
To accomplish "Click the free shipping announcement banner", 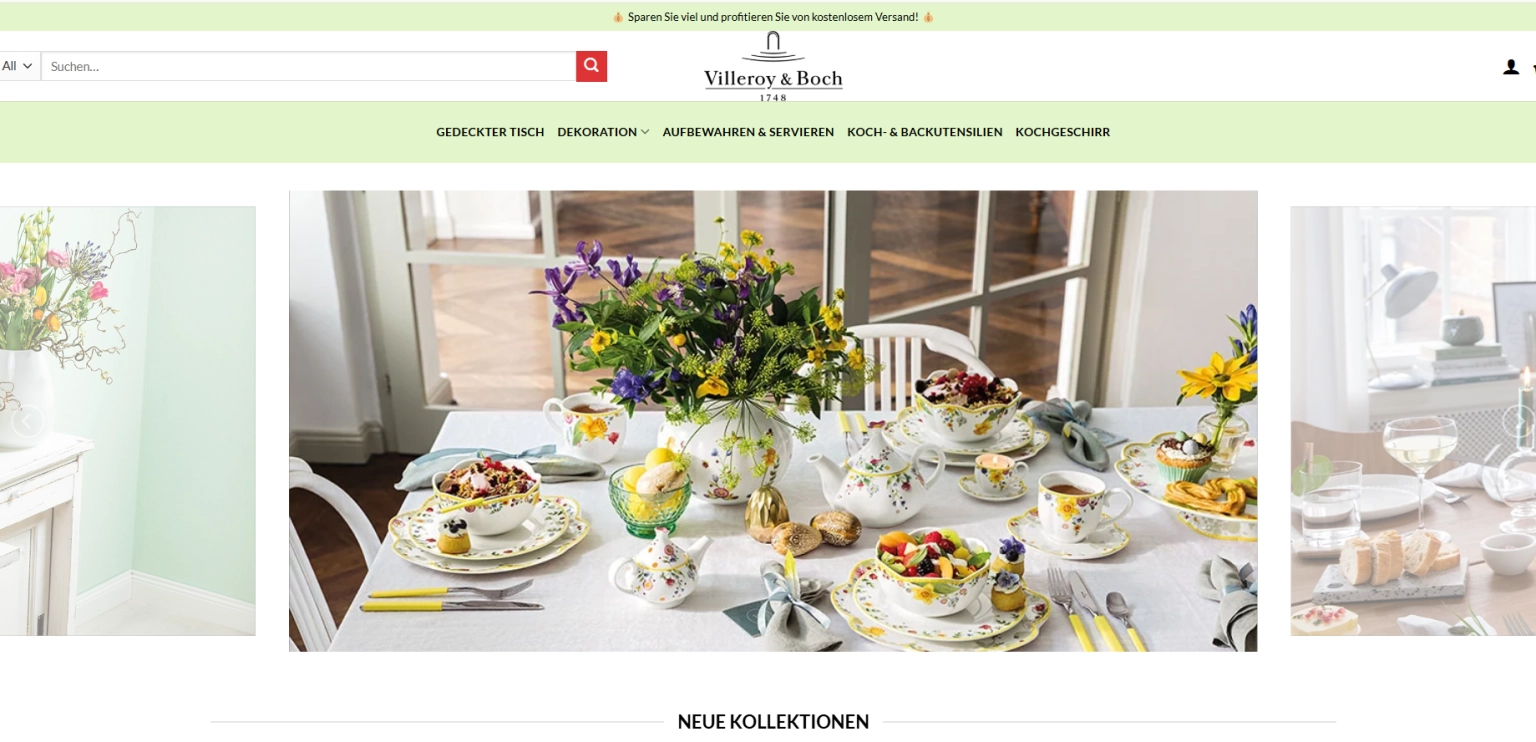I will (773, 17).
